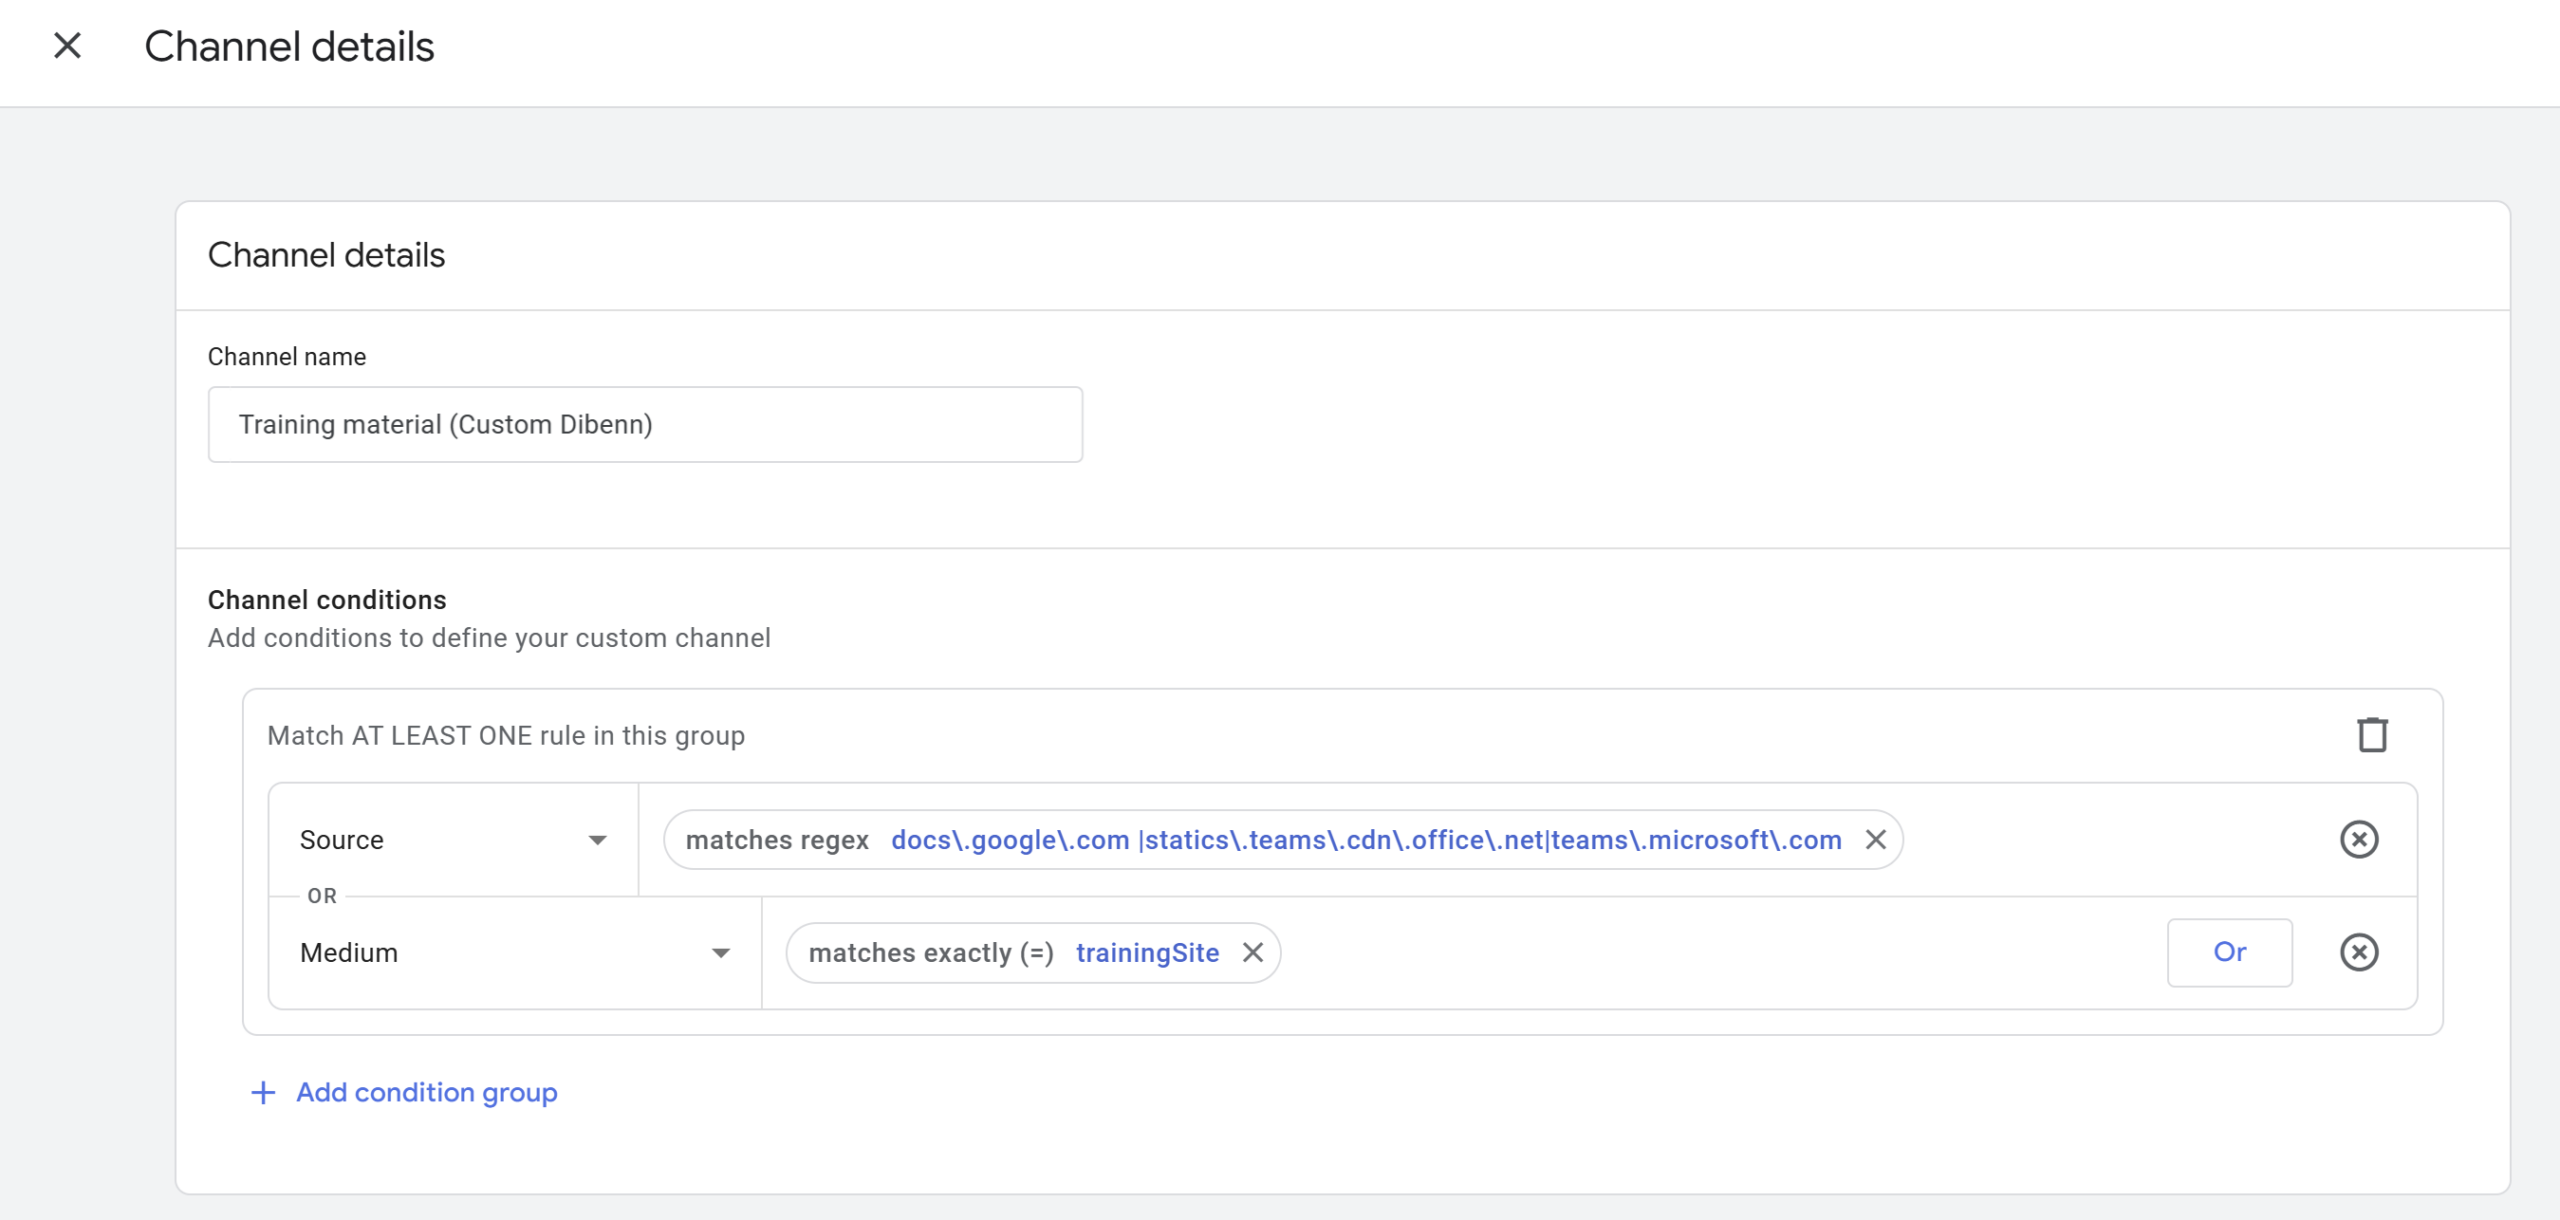Remove the Medium condition row
The image size is (2560, 1220).
click(2359, 952)
